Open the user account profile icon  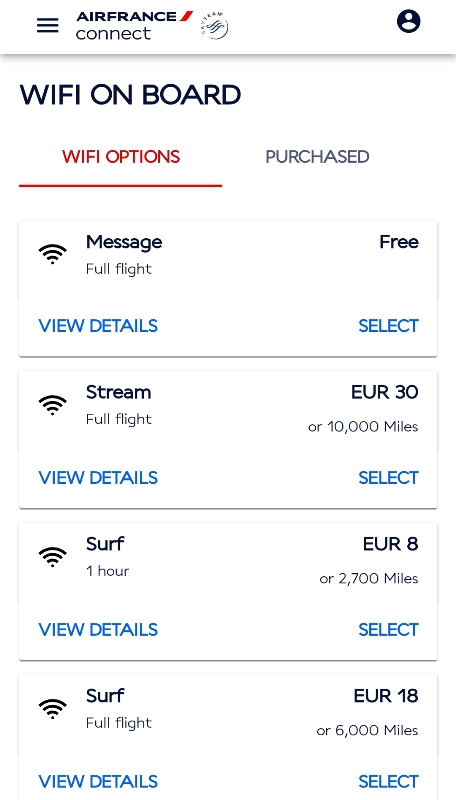[x=409, y=21]
